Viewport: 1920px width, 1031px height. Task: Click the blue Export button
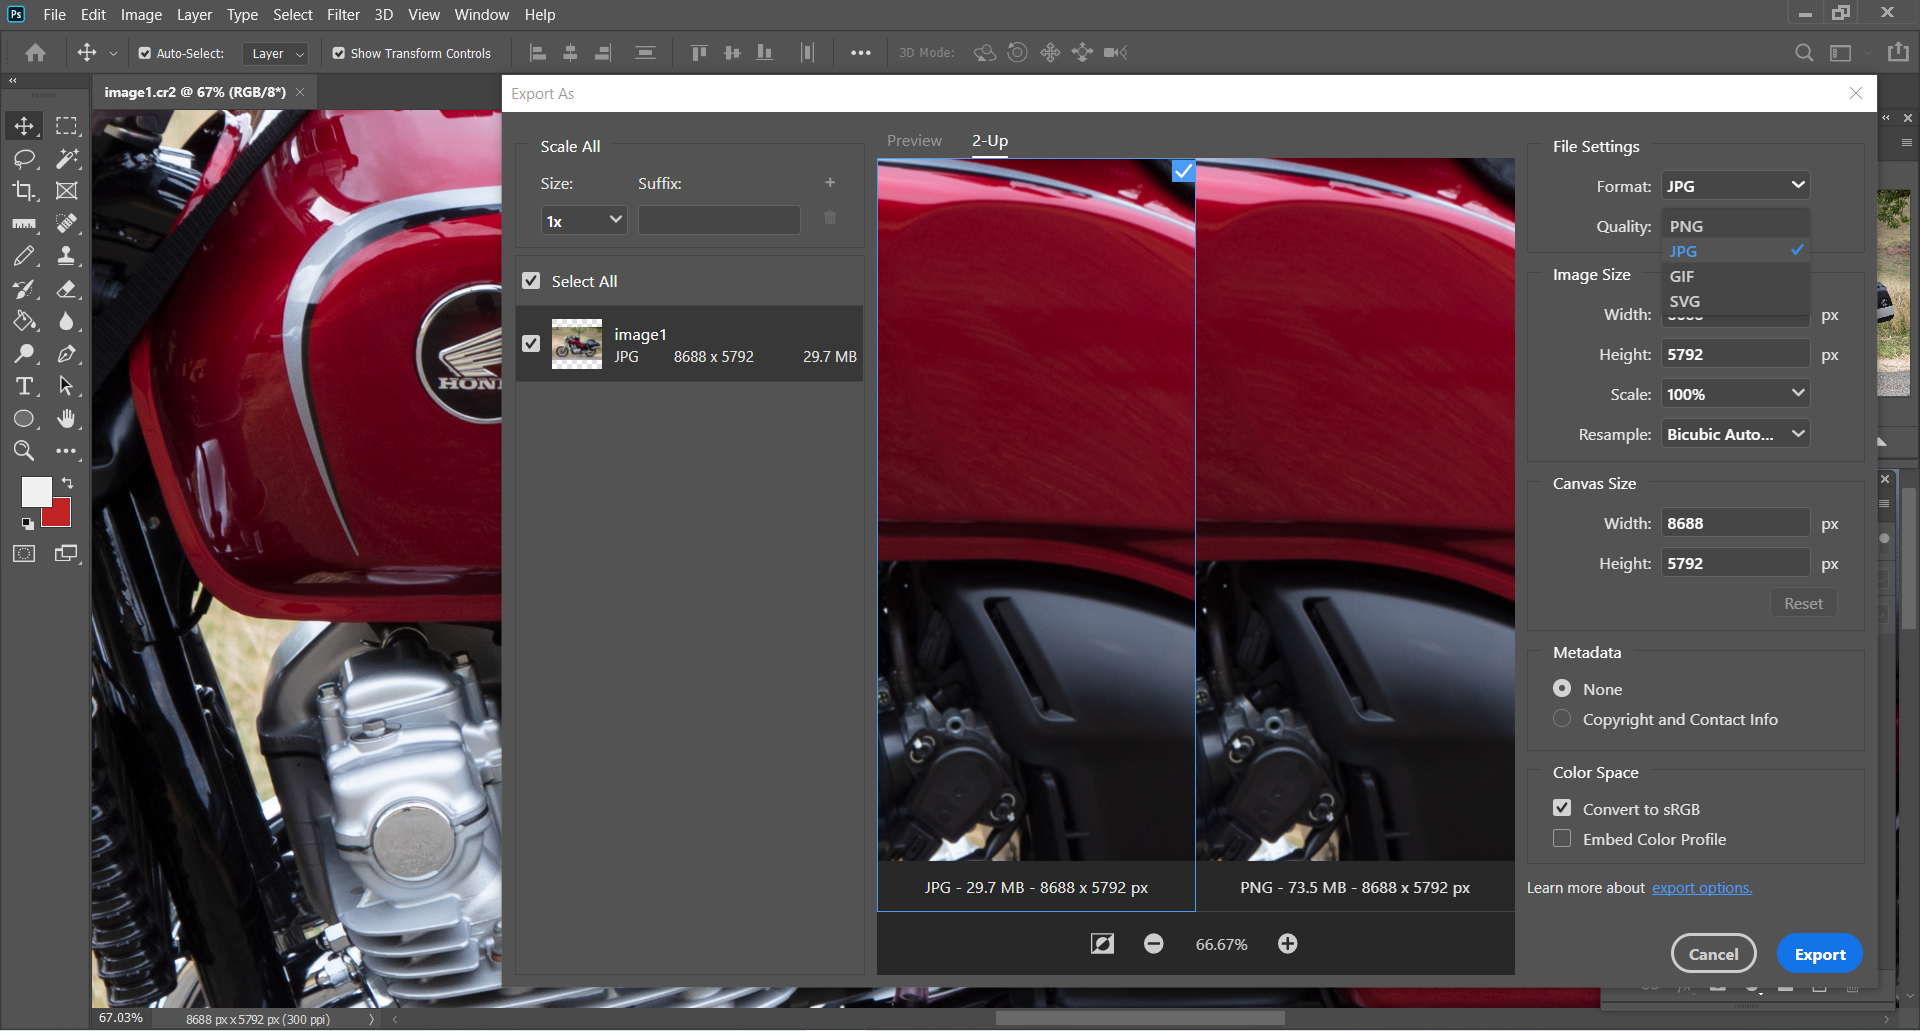[1819, 954]
